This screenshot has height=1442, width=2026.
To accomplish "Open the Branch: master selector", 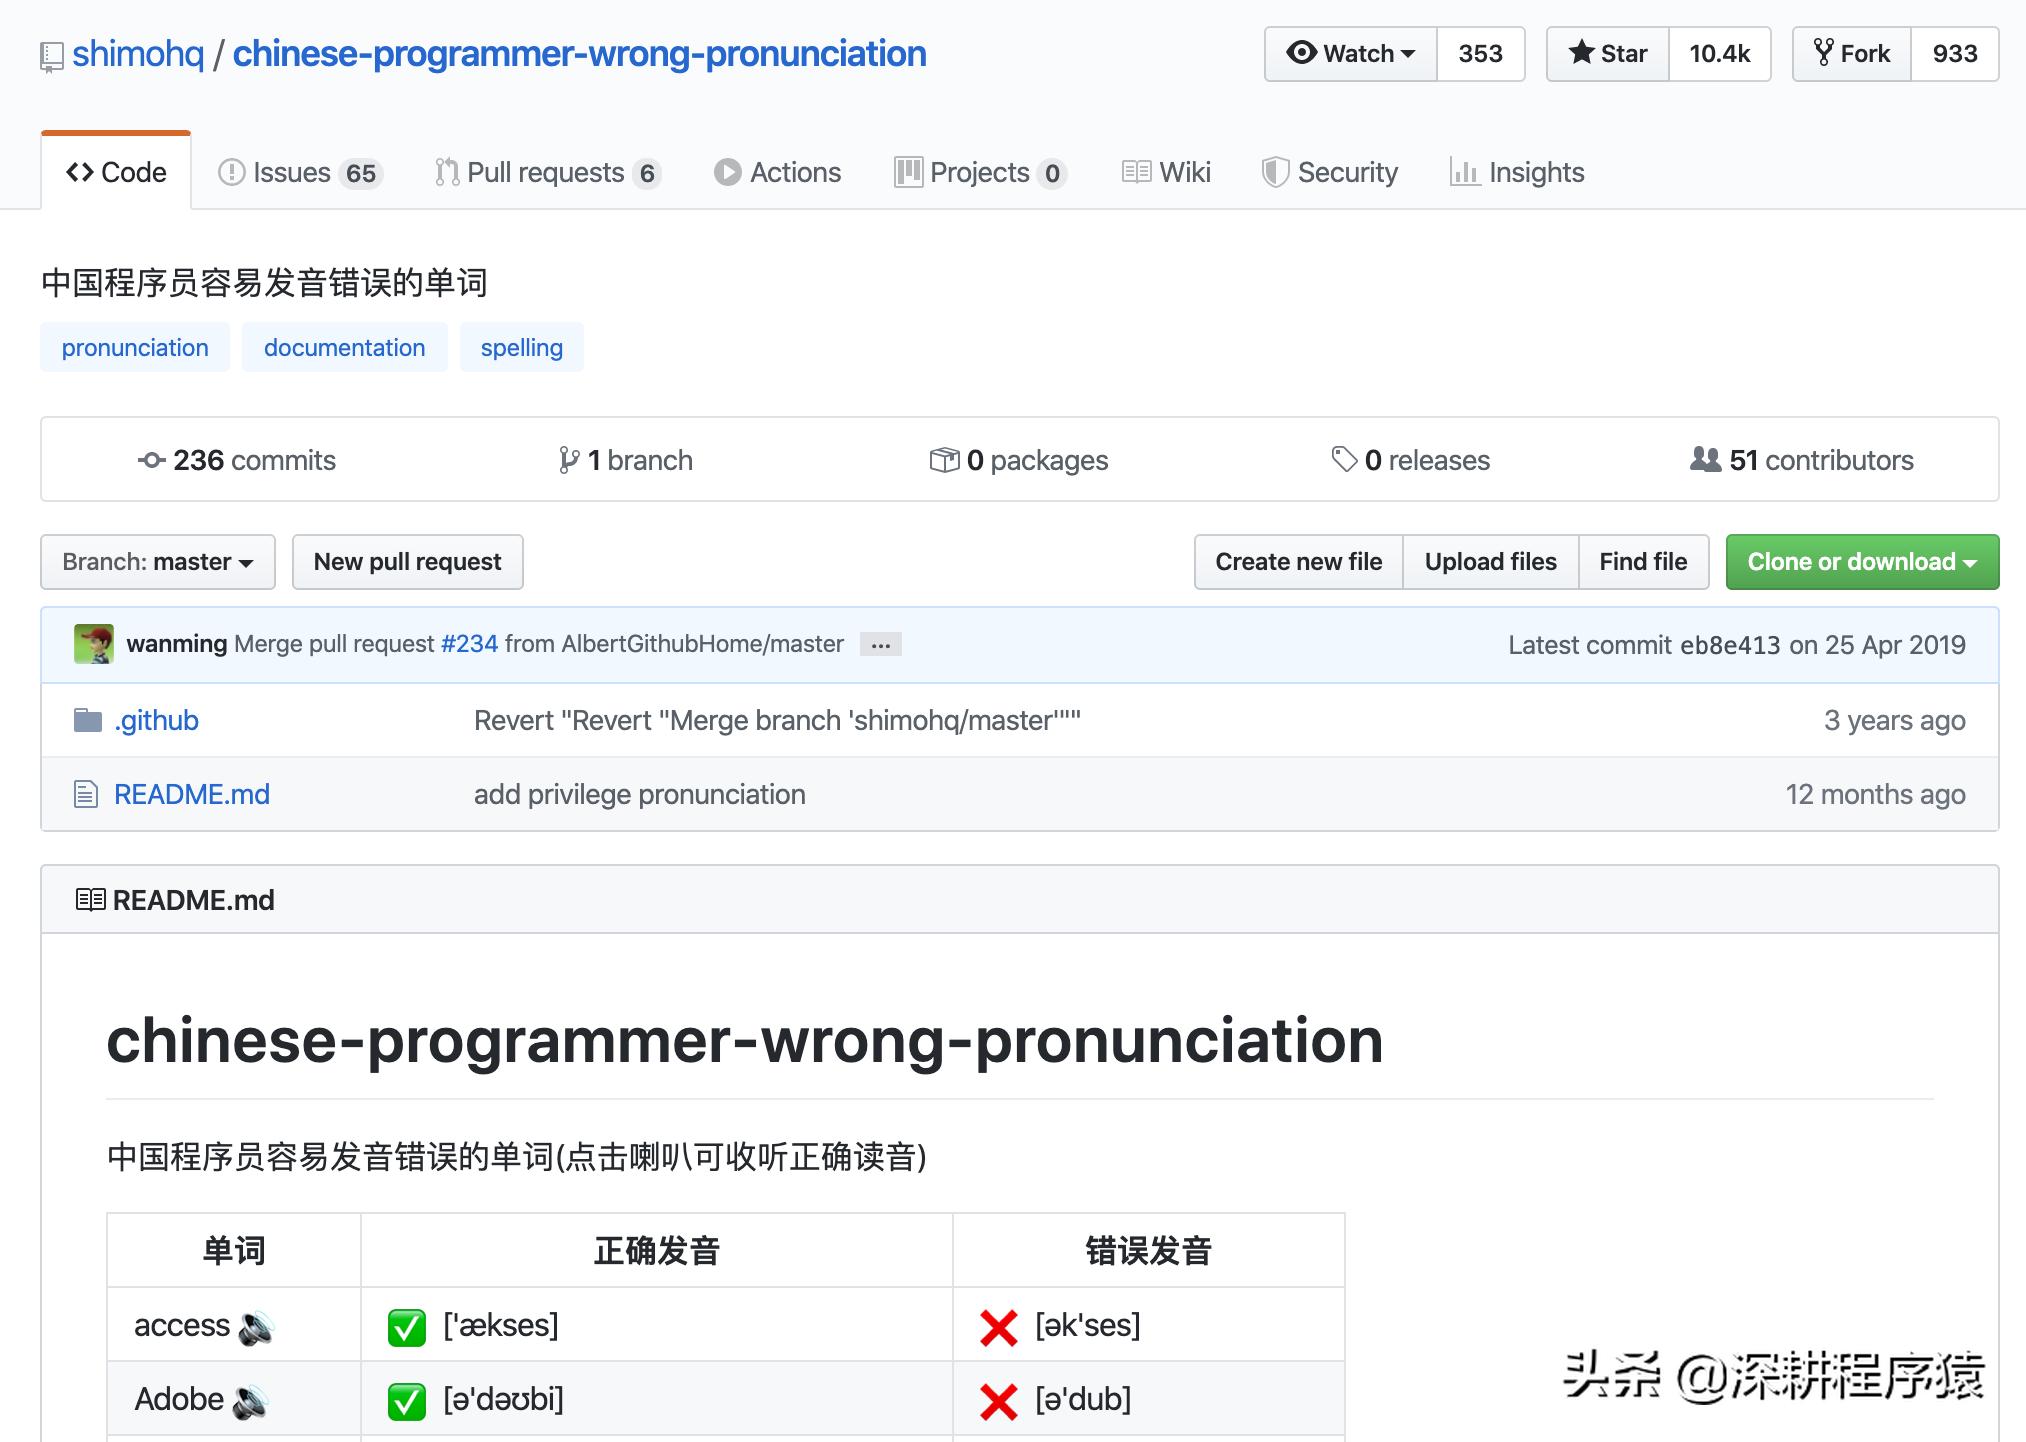I will pos(157,562).
